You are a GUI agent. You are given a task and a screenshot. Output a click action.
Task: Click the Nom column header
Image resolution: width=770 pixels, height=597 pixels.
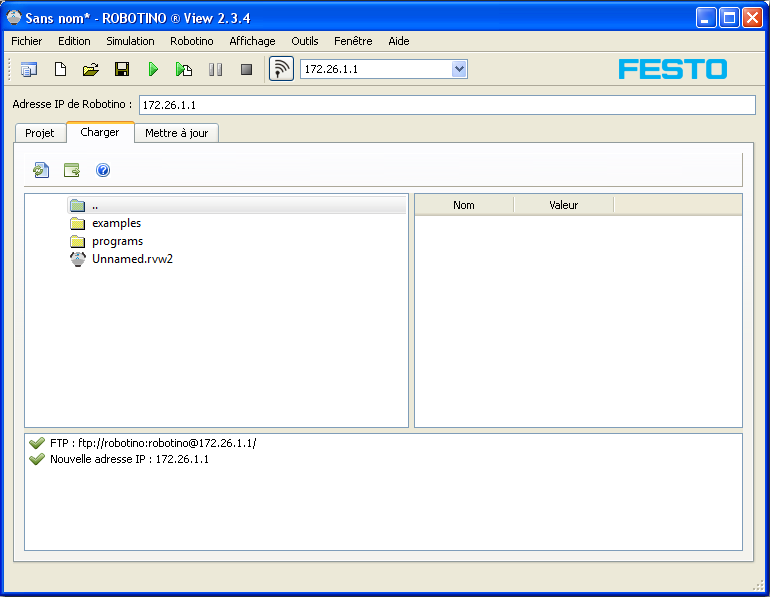click(464, 205)
